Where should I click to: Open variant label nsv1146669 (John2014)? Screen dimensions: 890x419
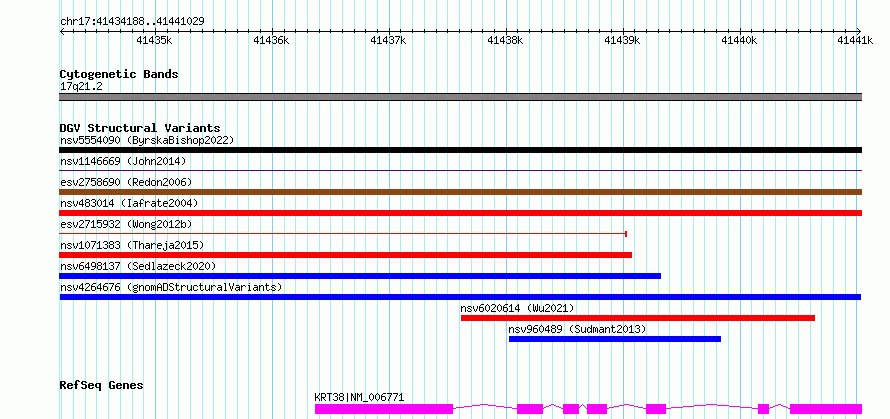coord(123,161)
